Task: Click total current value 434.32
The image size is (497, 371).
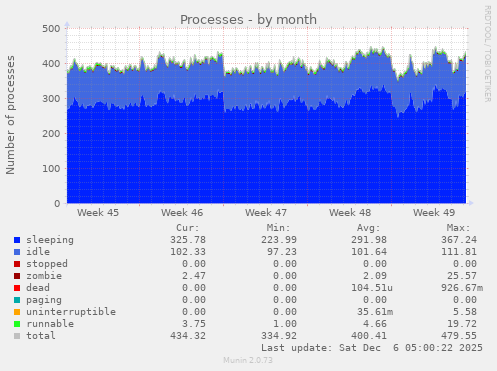Action: [x=188, y=336]
